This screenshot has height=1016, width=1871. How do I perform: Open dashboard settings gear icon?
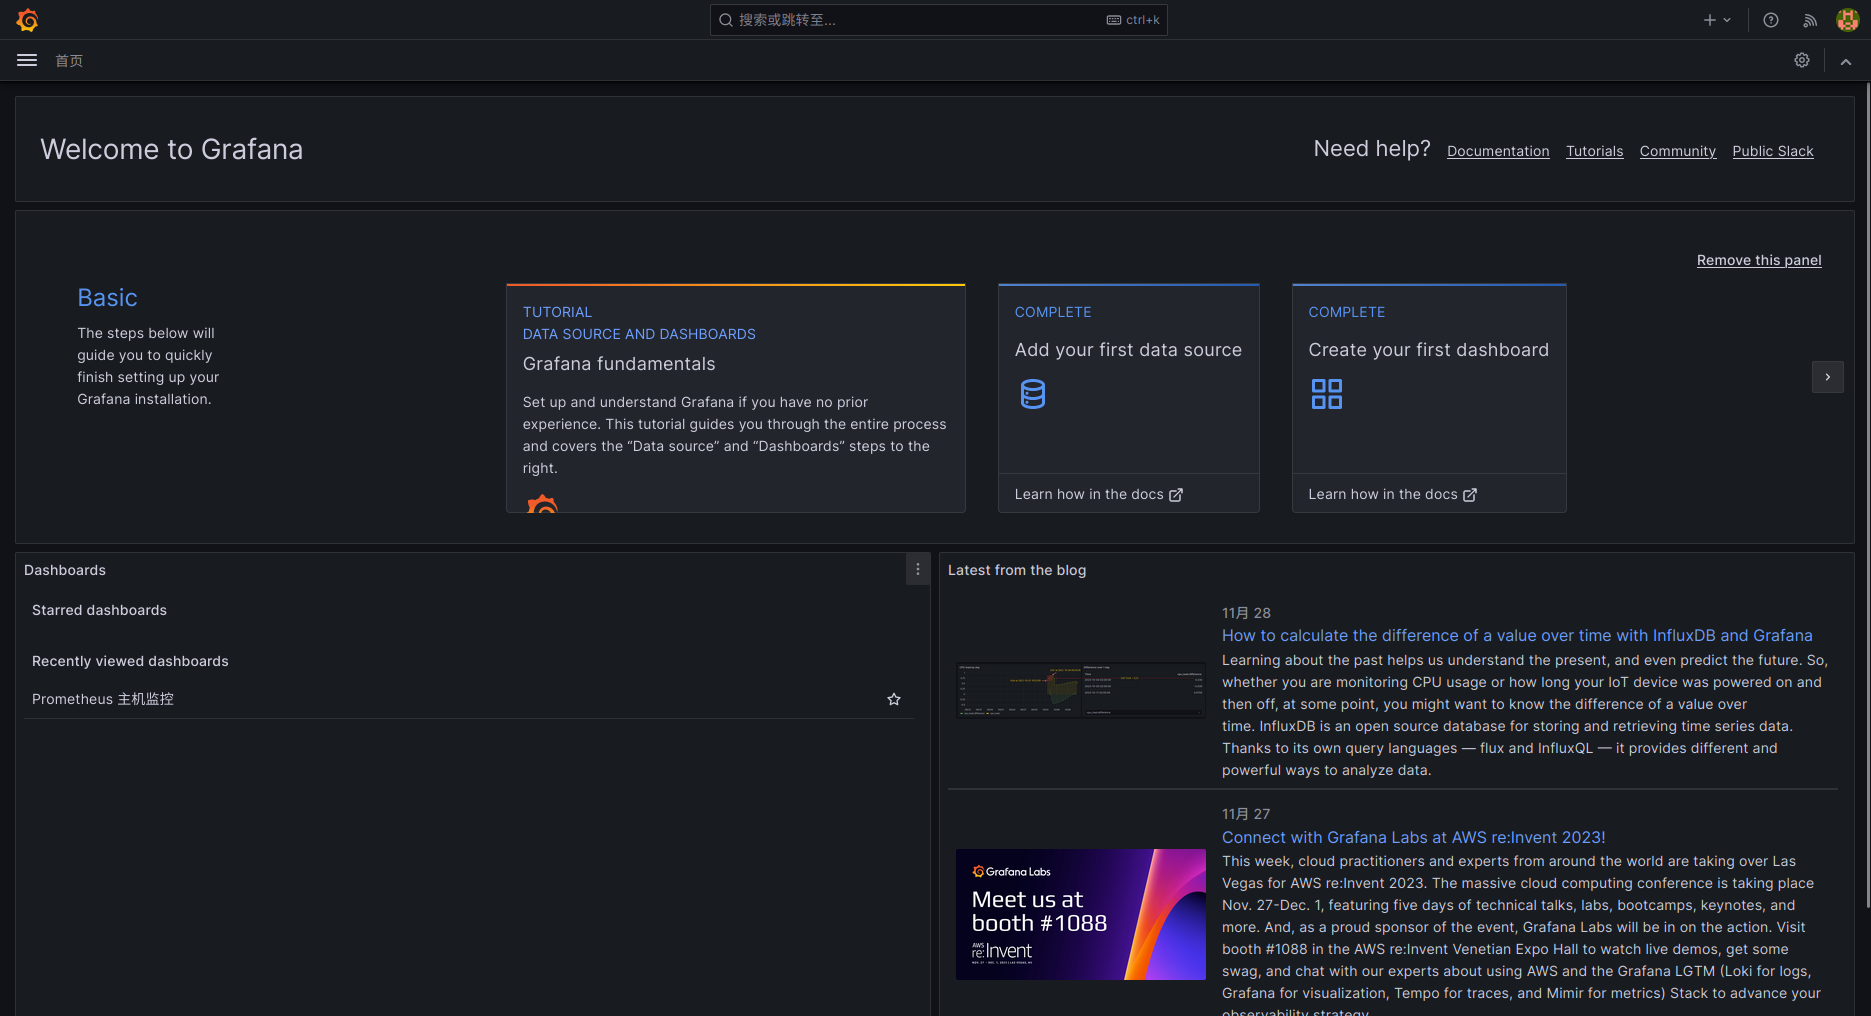1802,61
